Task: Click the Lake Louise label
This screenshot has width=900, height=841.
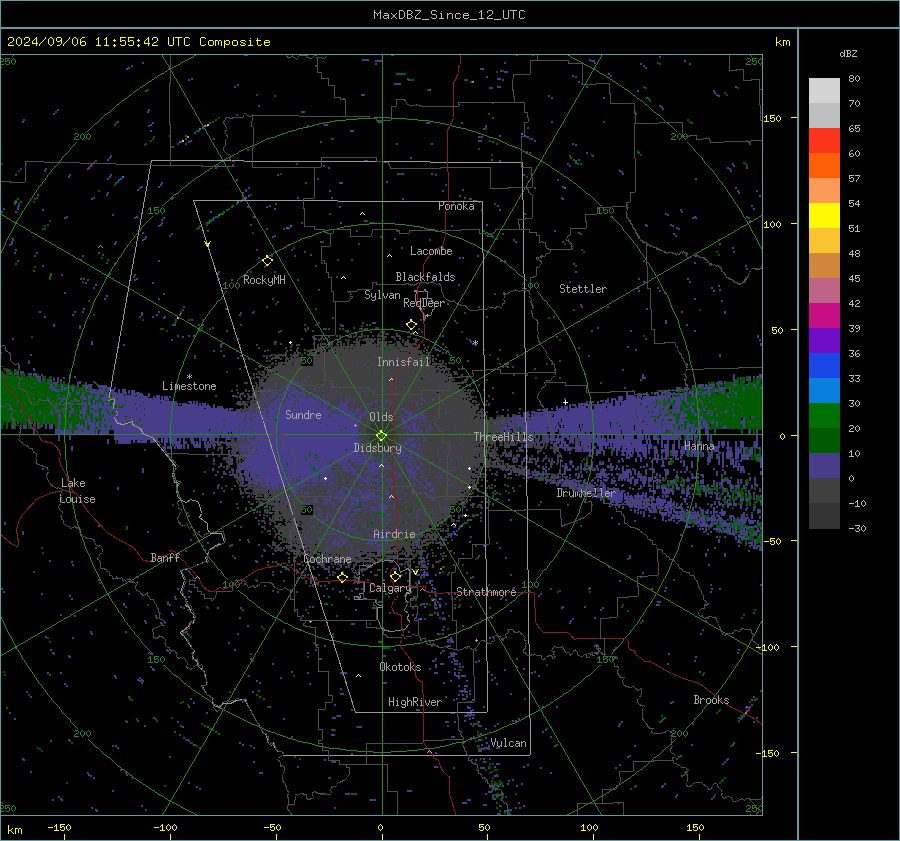Action: (x=77, y=491)
